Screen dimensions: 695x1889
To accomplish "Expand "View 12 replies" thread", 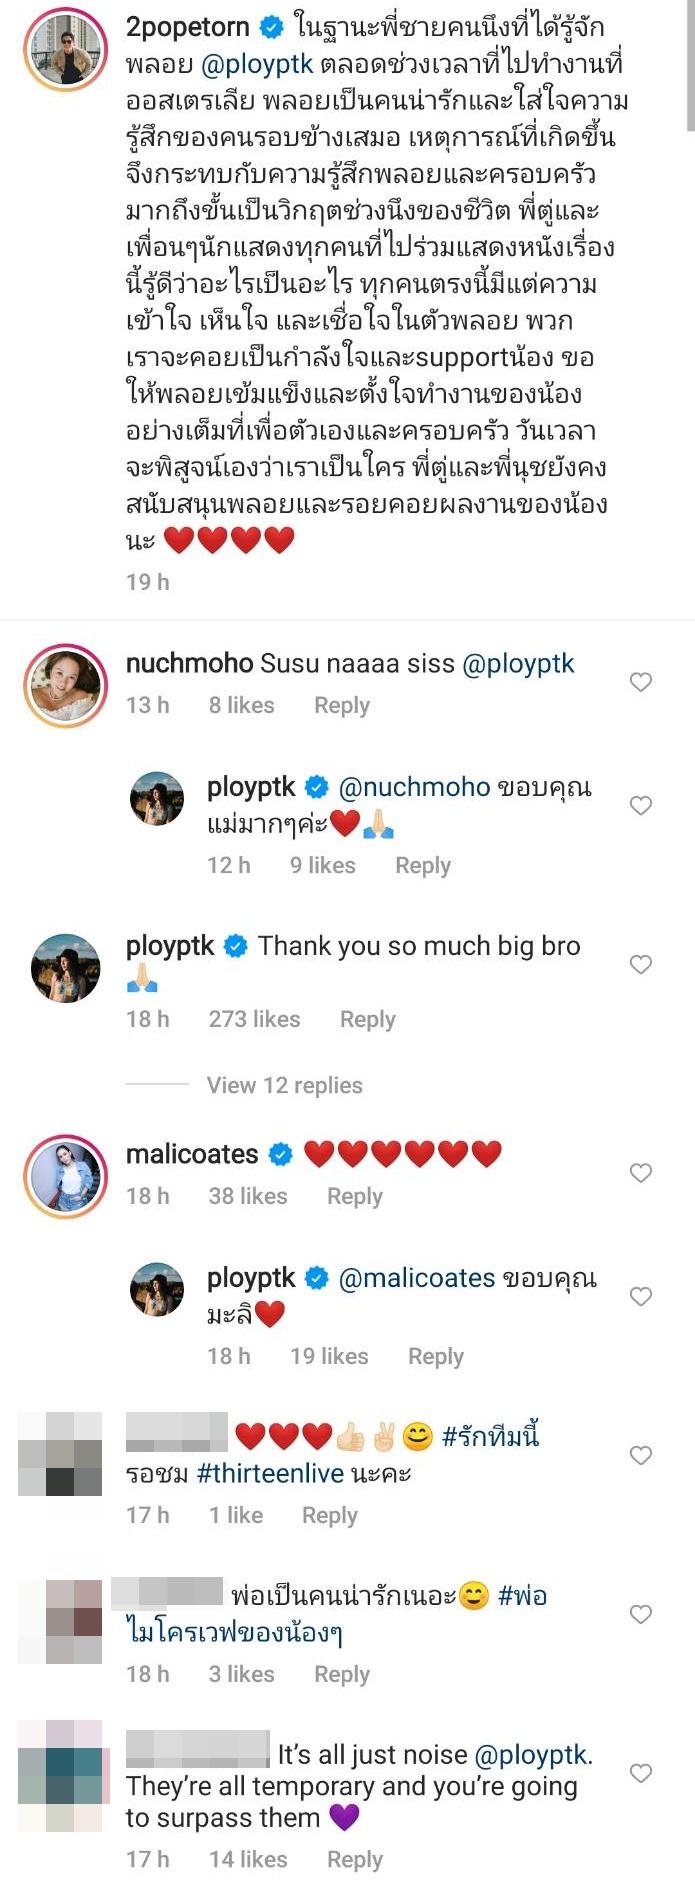I will click(x=284, y=1085).
